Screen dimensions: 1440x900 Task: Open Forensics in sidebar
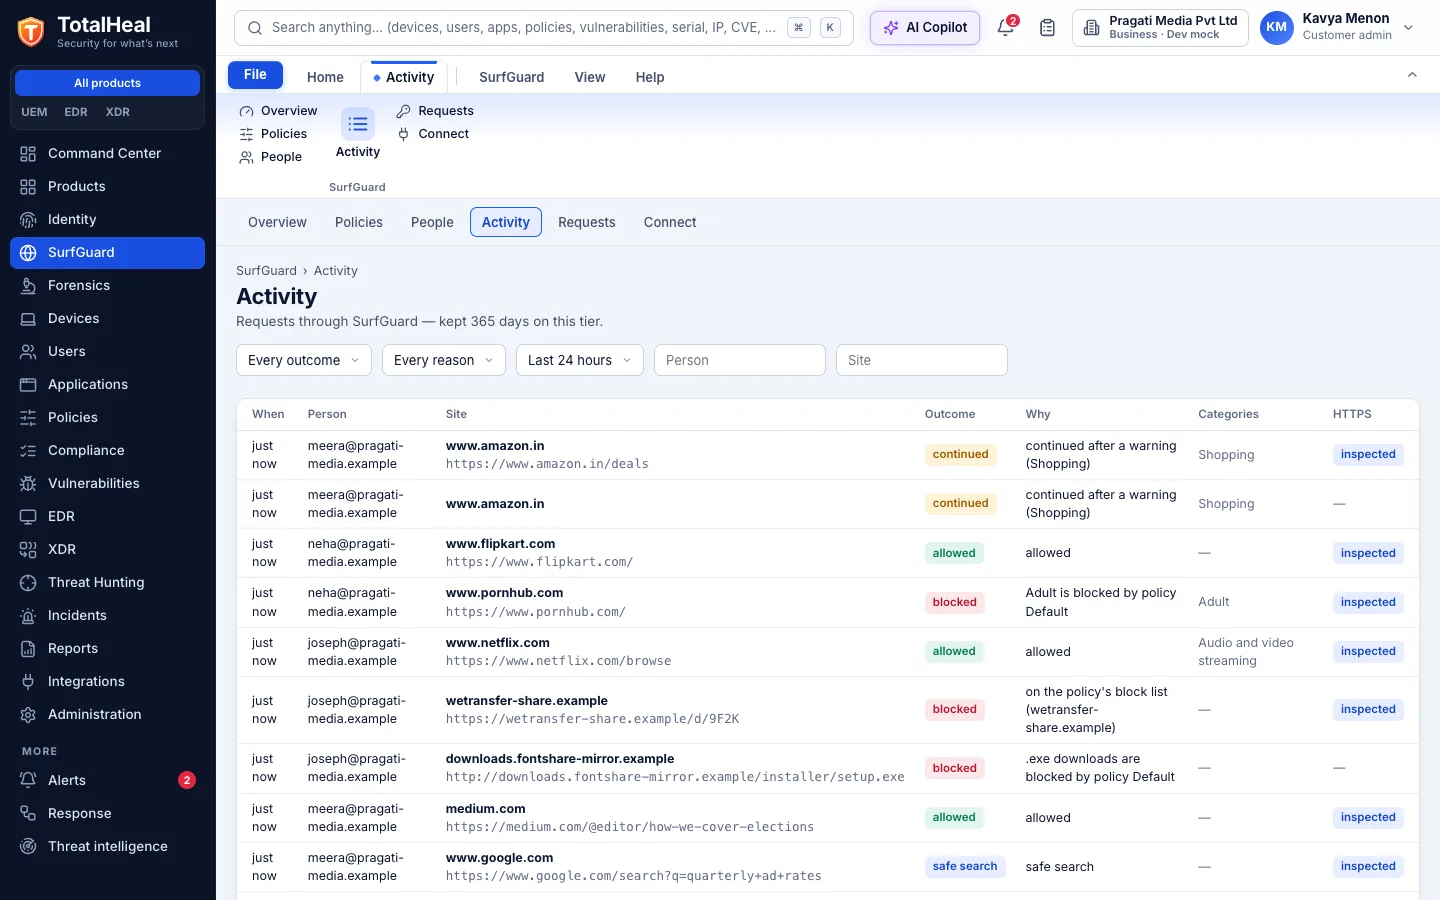[107, 285]
